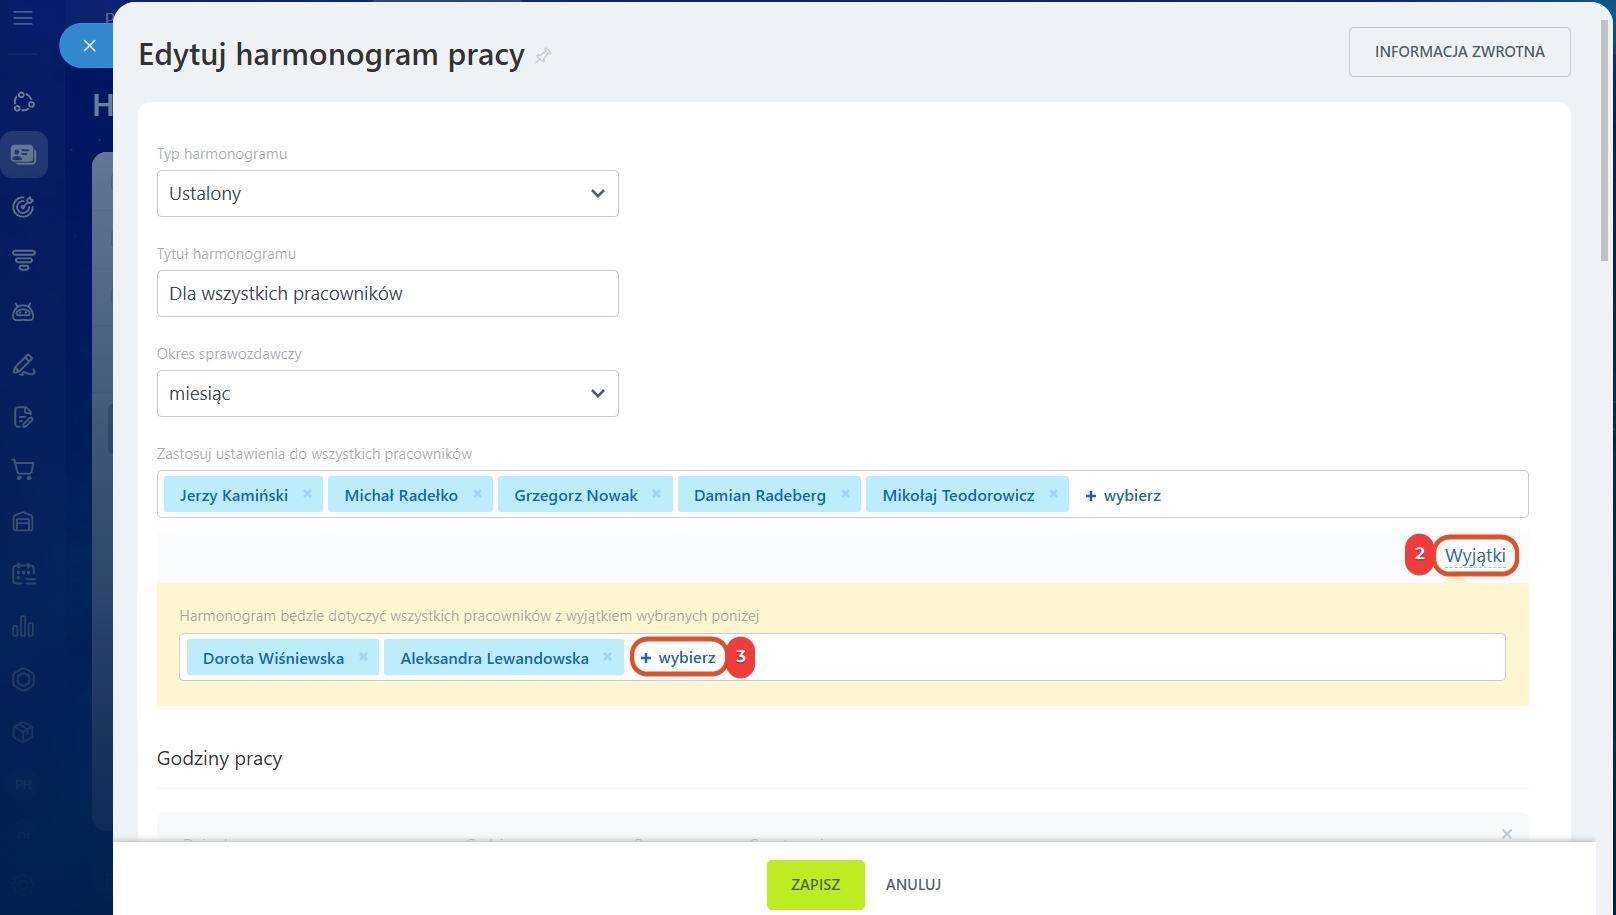The width and height of the screenshot is (1616, 915).
Task: Remove Mikołaj Teodorowicz from the employee list
Action: click(1053, 494)
